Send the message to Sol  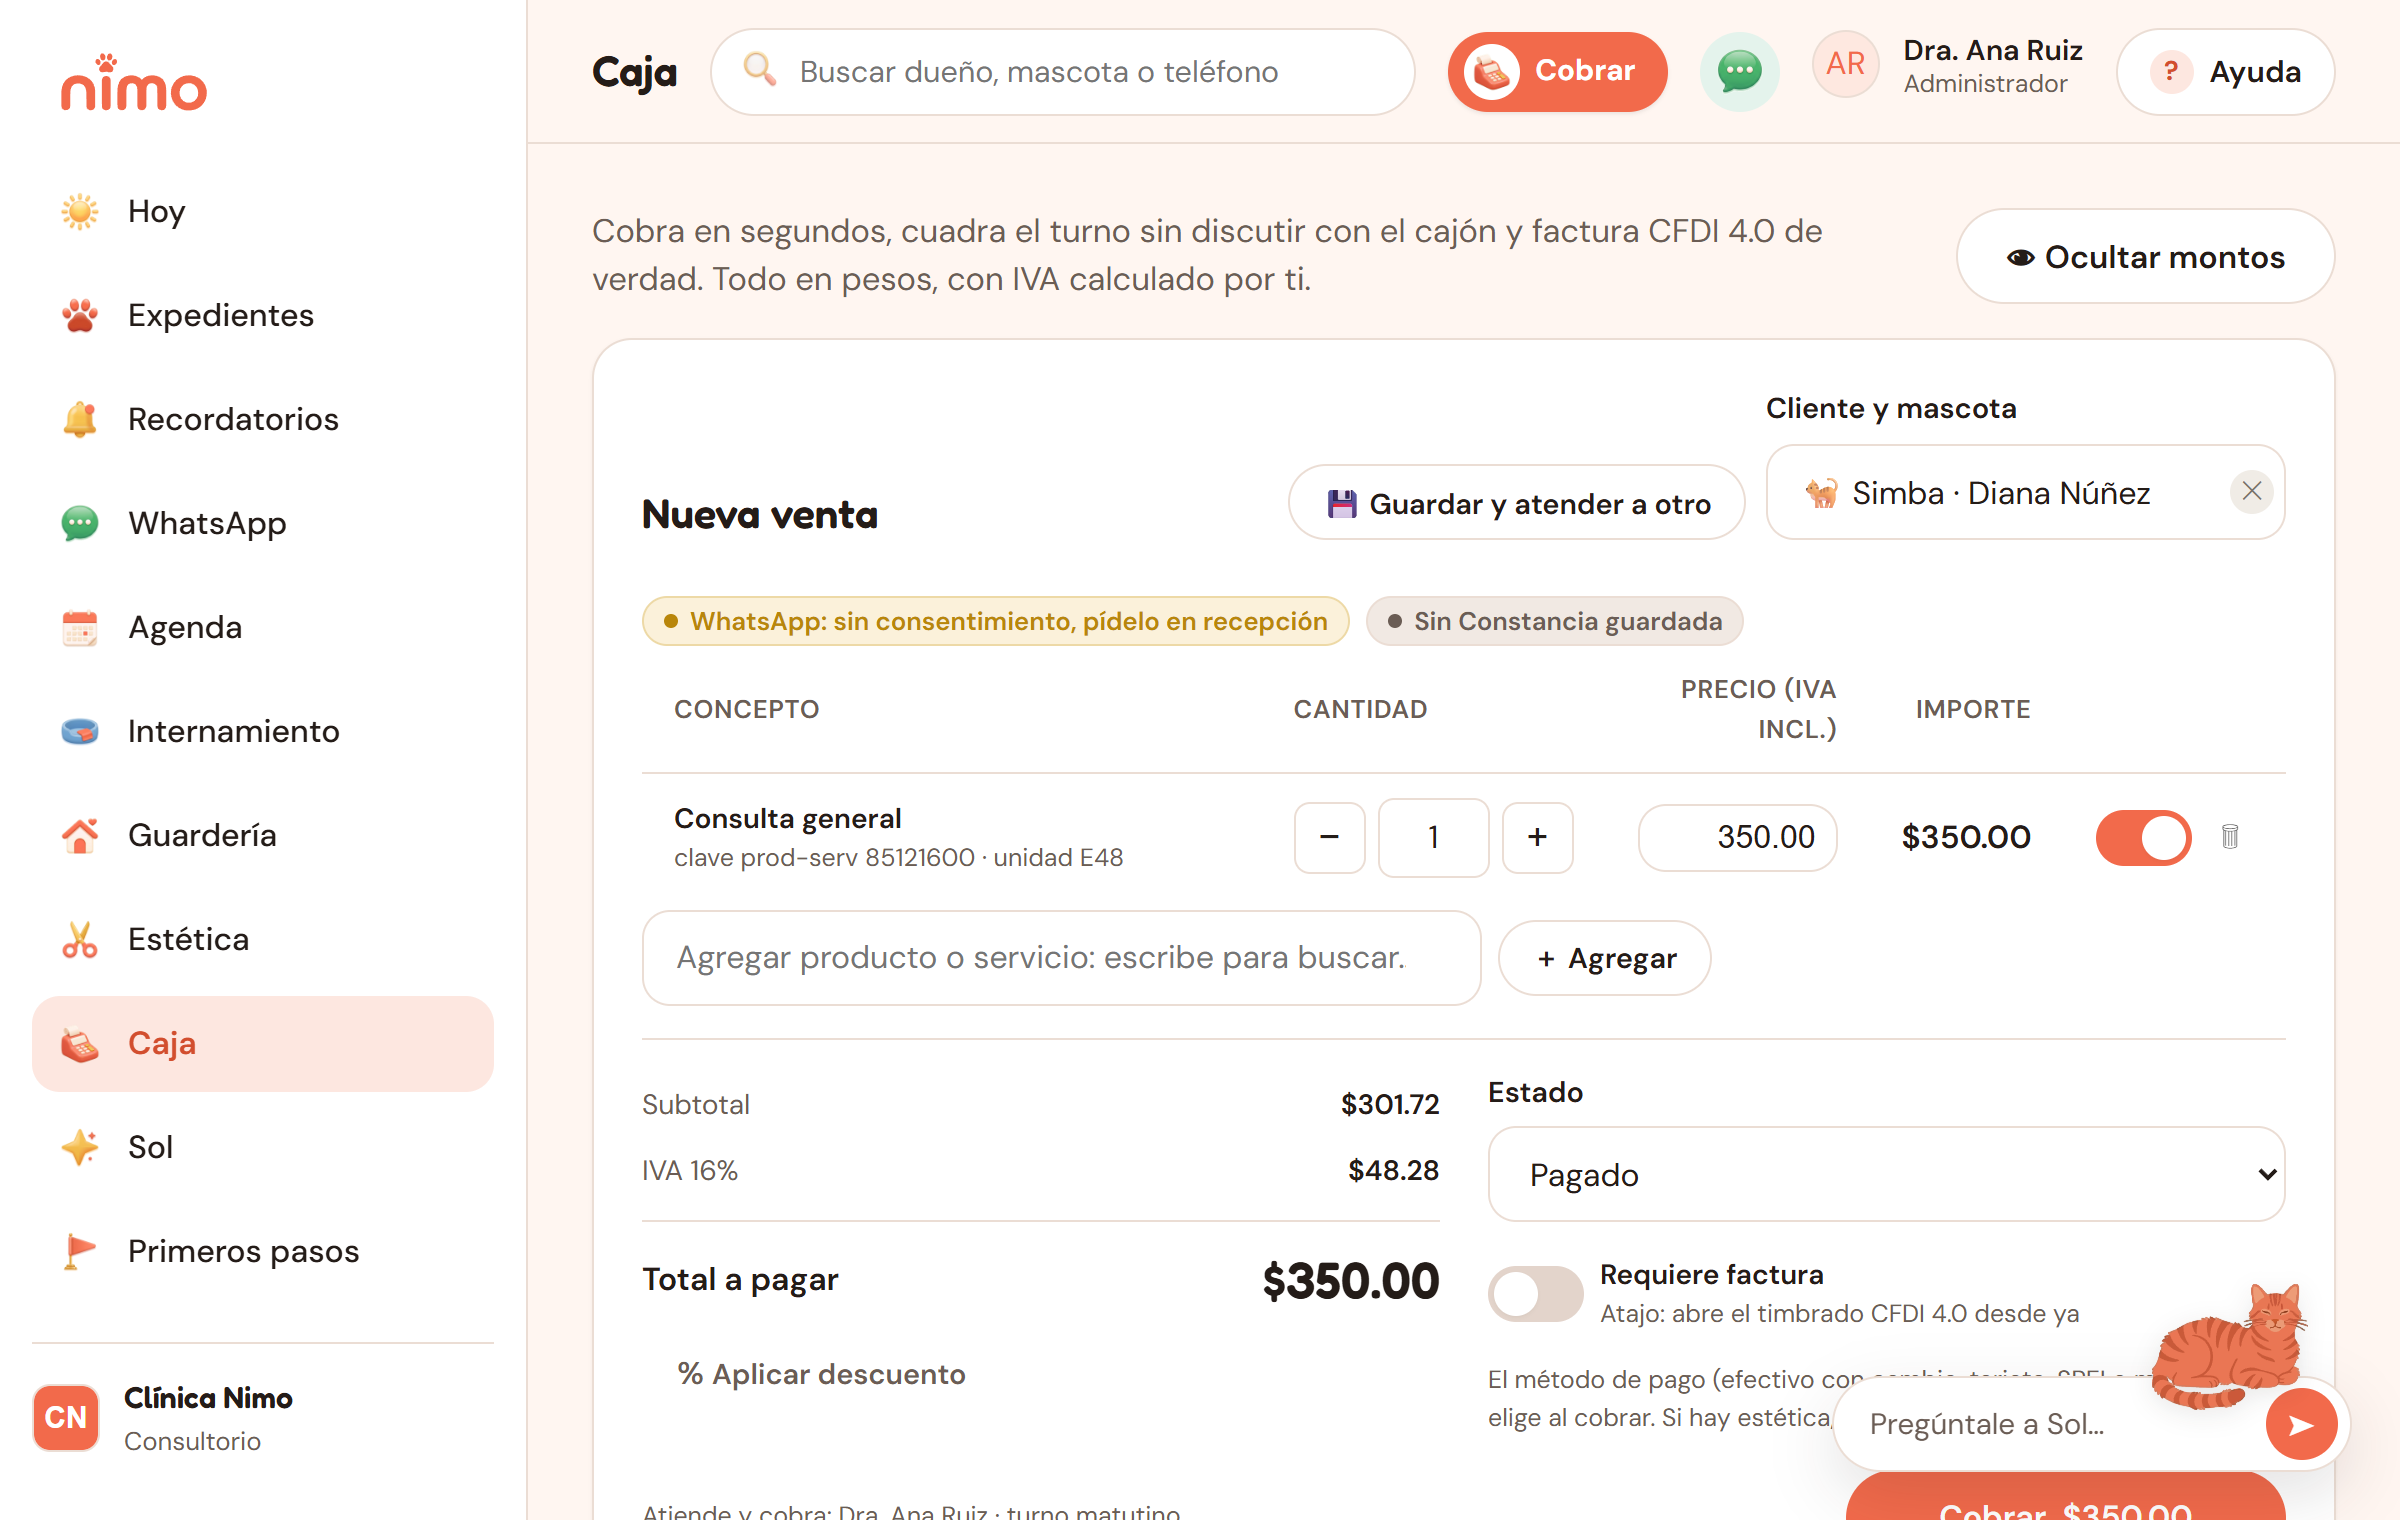(x=2302, y=1425)
